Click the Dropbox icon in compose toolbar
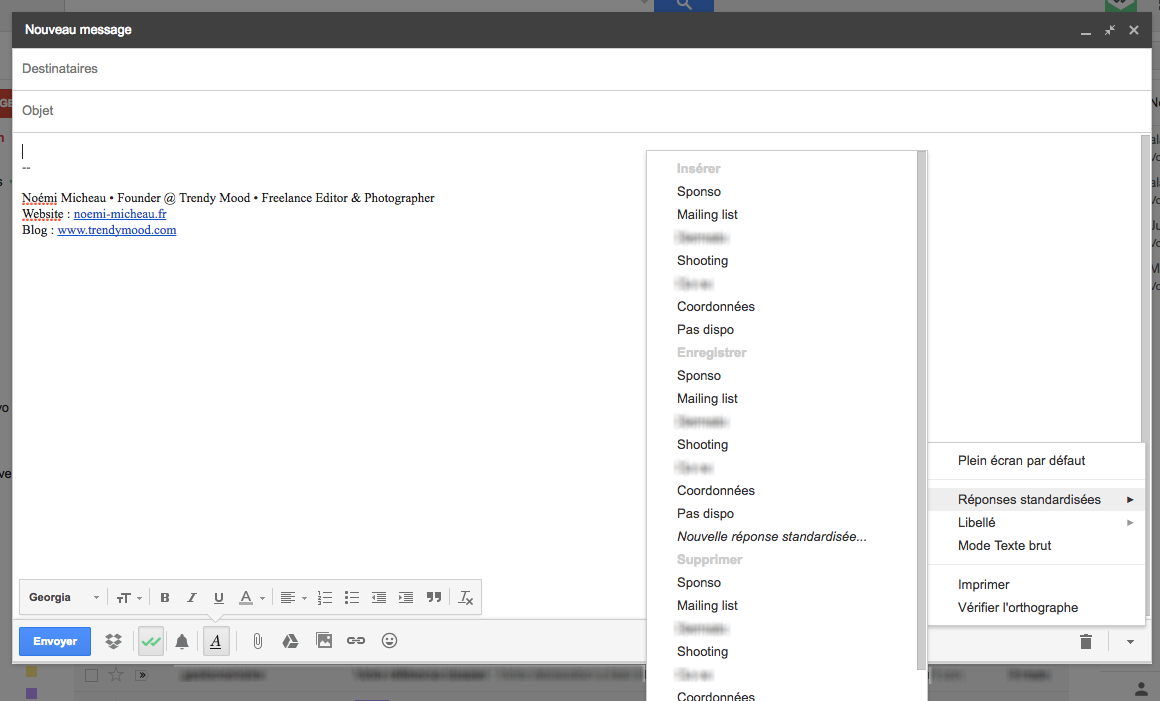 [114, 641]
